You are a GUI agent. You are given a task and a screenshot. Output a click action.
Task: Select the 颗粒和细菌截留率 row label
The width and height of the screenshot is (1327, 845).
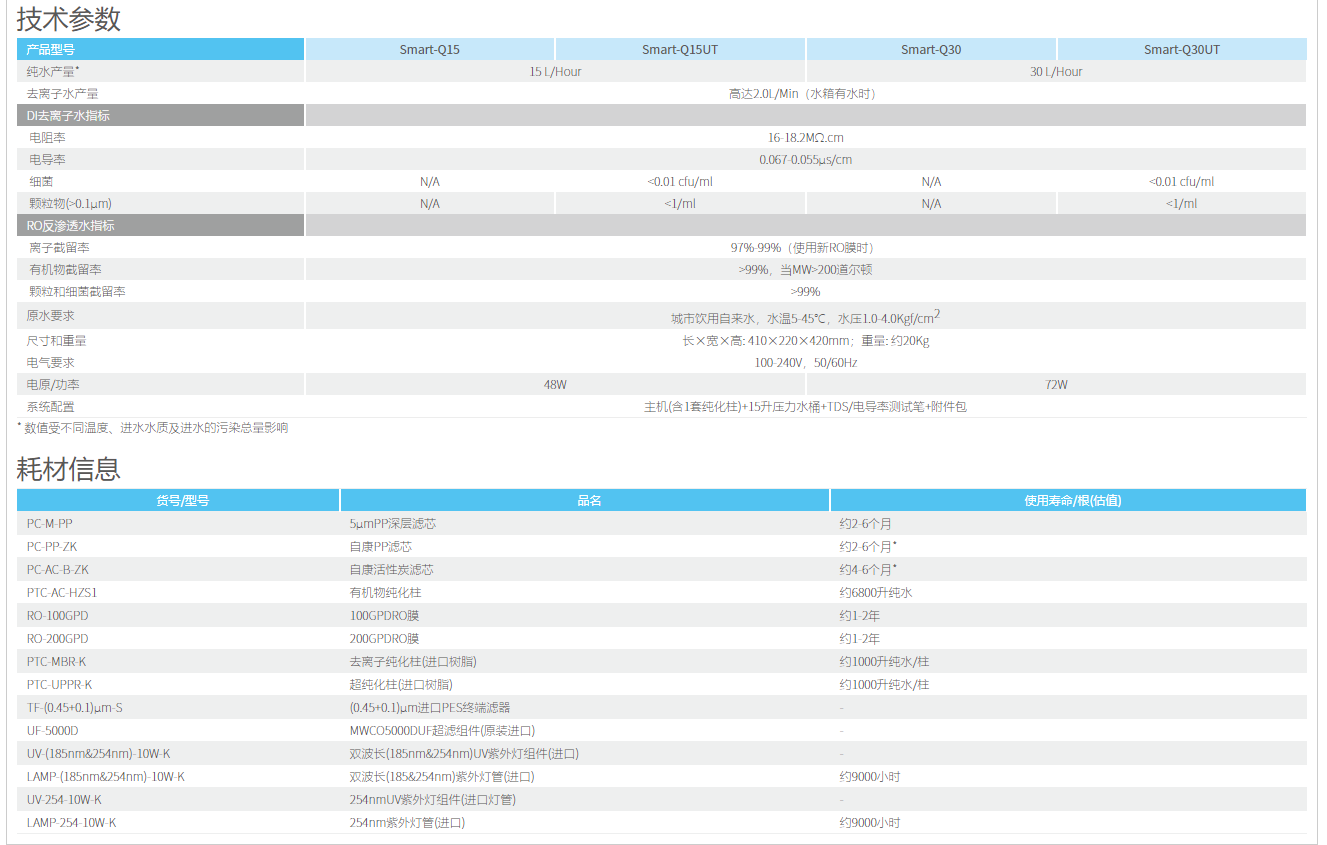(x=77, y=292)
